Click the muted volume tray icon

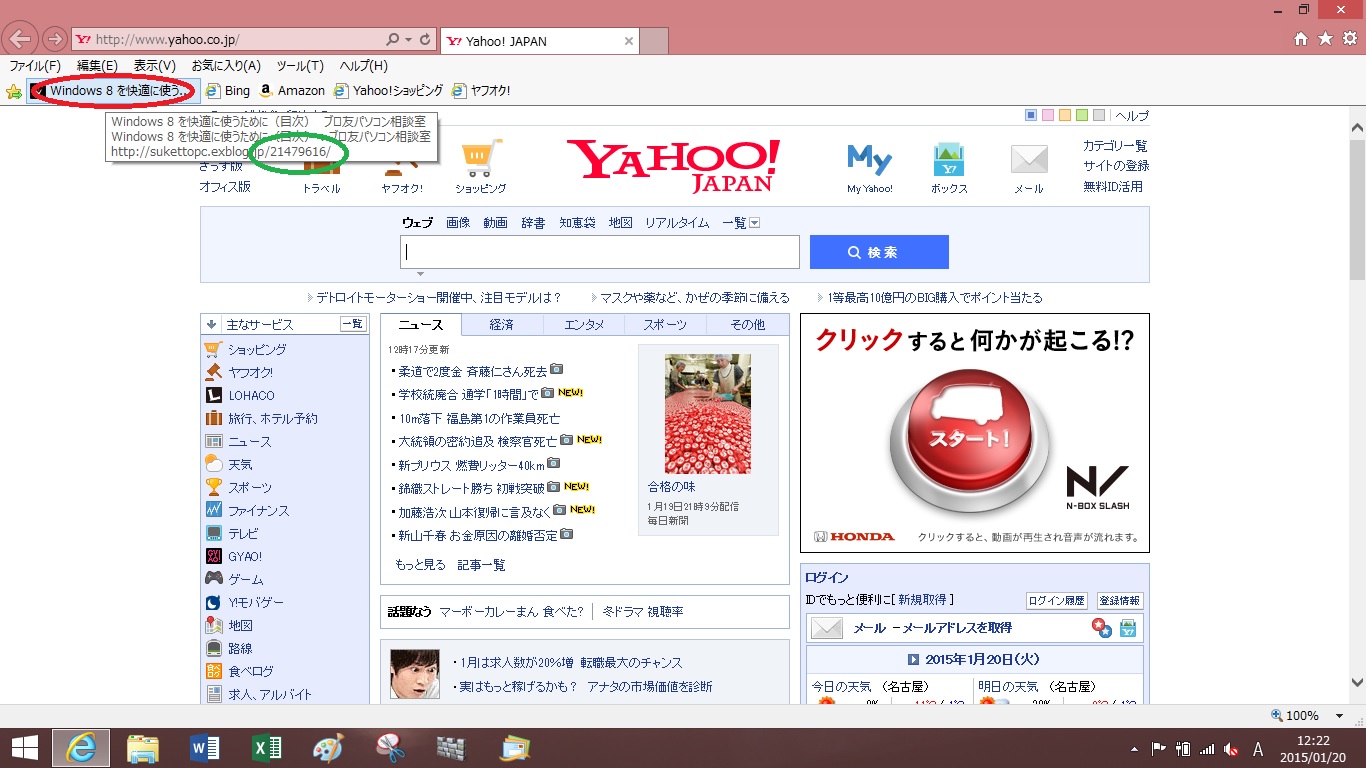1231,749
